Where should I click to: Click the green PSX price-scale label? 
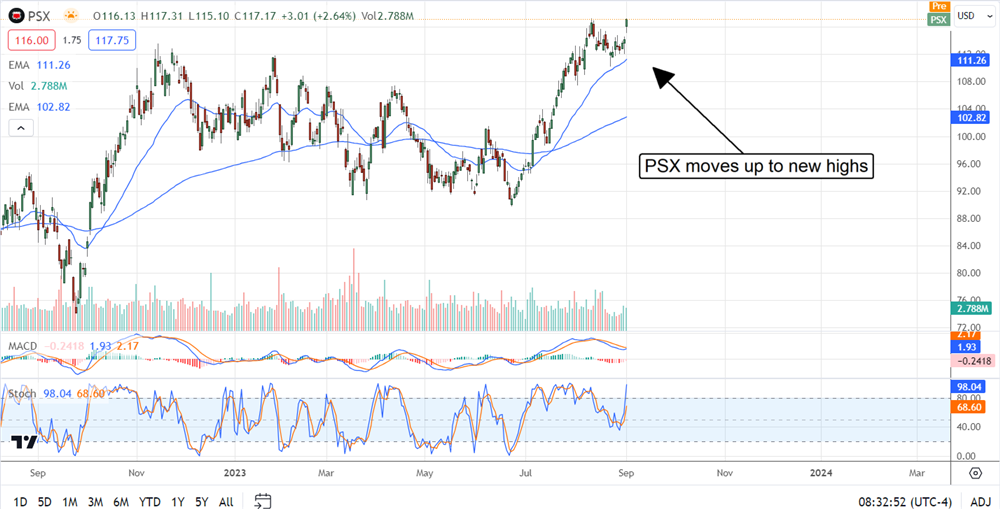pos(938,19)
